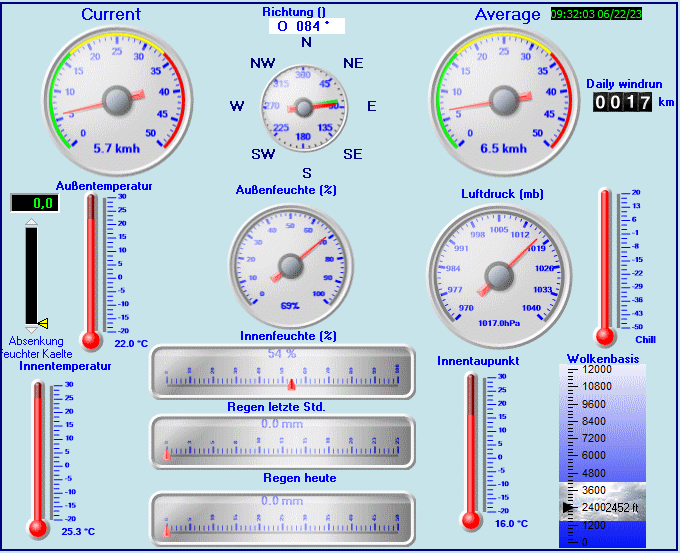Image resolution: width=680 pixels, height=553 pixels.
Task: Click the NE compass direction label
Action: coord(353,63)
